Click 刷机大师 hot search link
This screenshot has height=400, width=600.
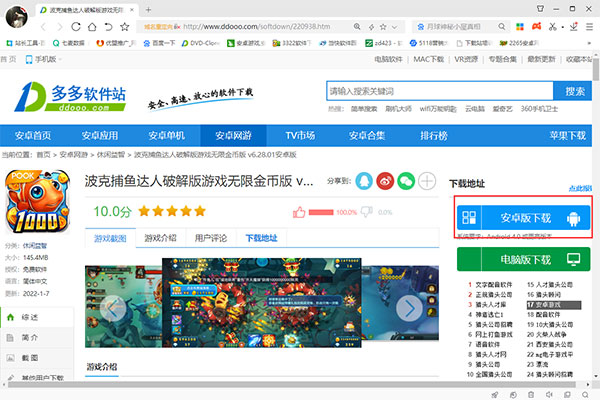[398, 109]
